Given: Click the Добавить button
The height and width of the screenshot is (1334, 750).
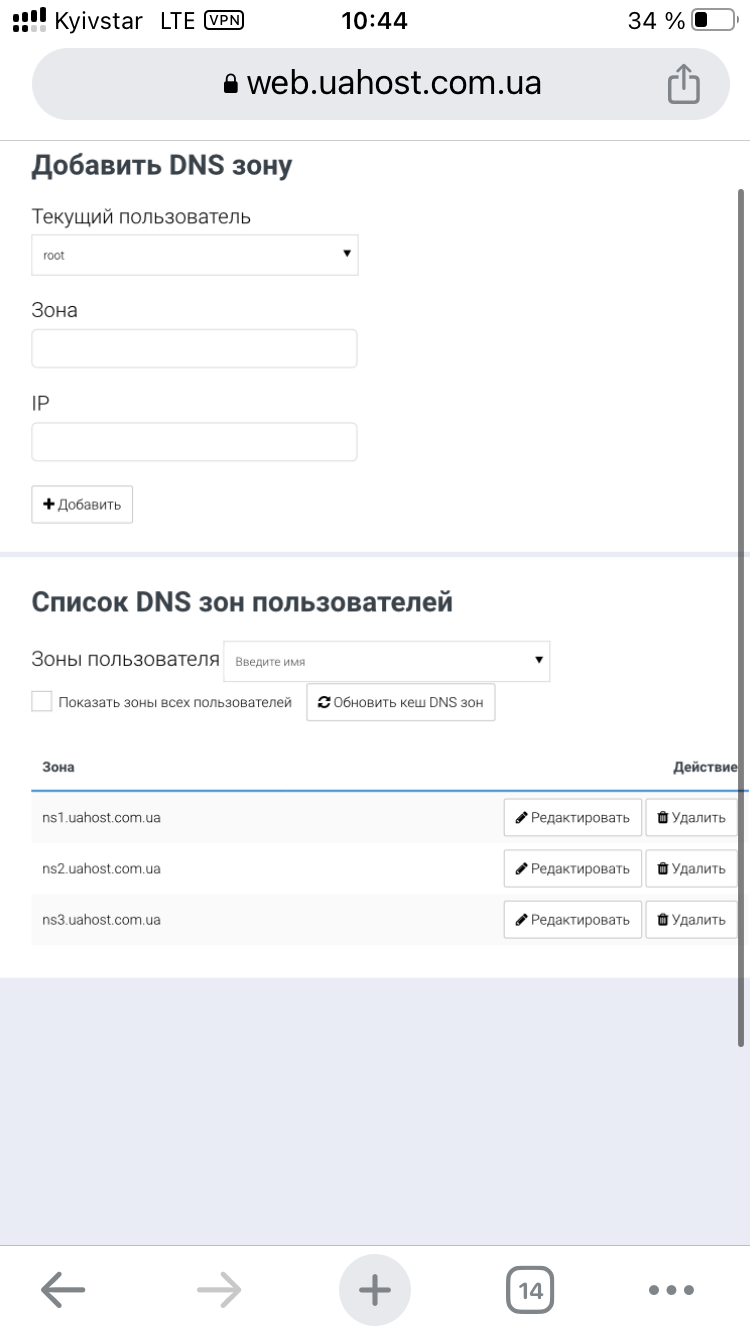Looking at the screenshot, I should click(x=82, y=505).
